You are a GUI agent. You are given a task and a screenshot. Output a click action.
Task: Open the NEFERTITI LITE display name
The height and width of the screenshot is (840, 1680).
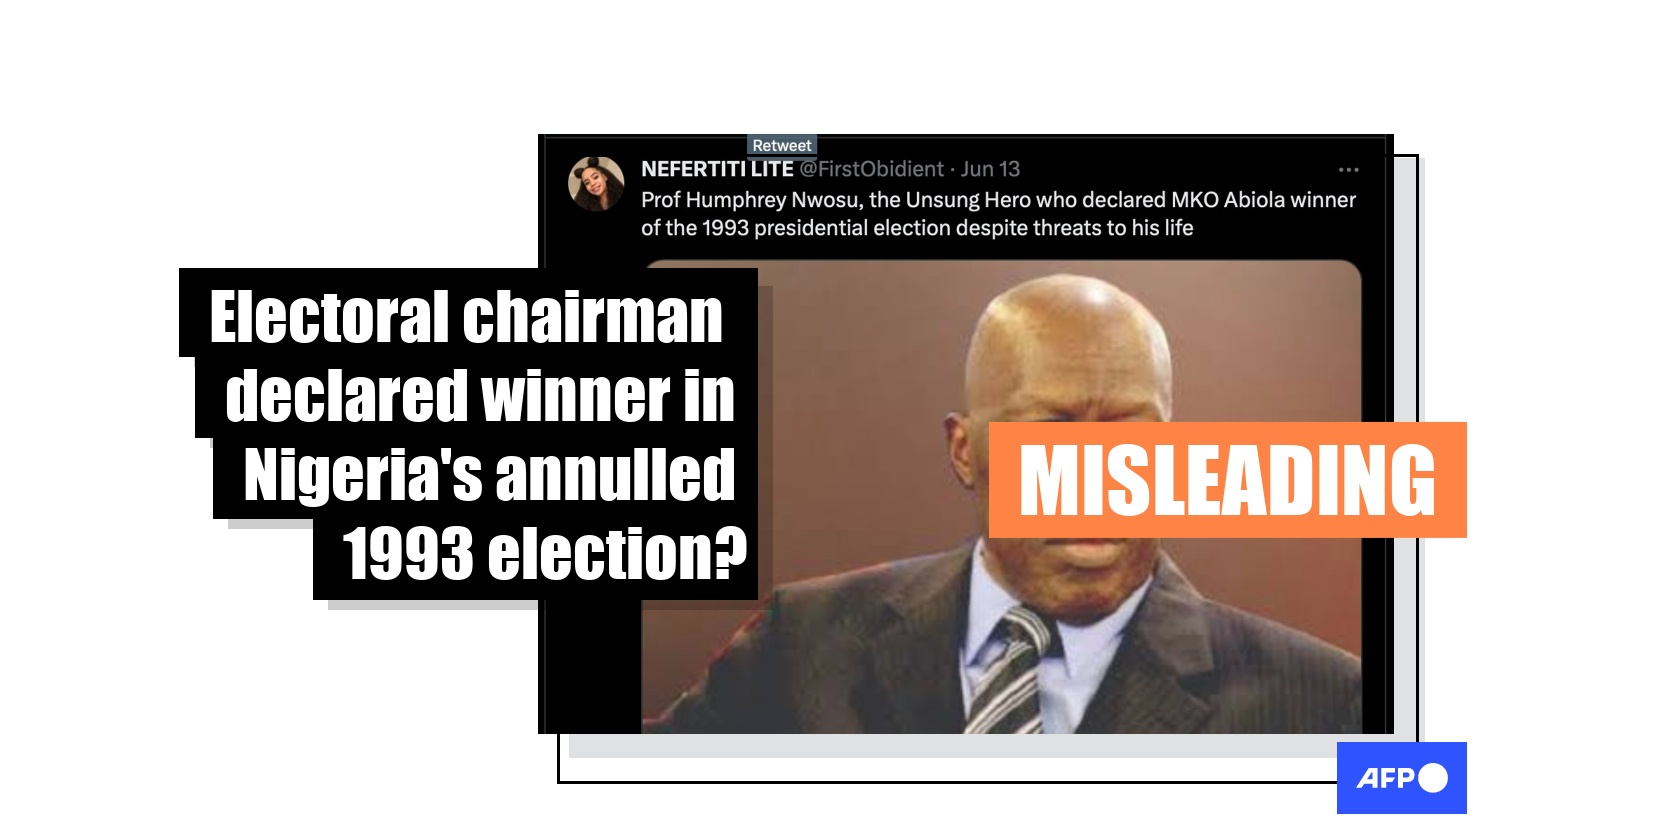click(717, 169)
